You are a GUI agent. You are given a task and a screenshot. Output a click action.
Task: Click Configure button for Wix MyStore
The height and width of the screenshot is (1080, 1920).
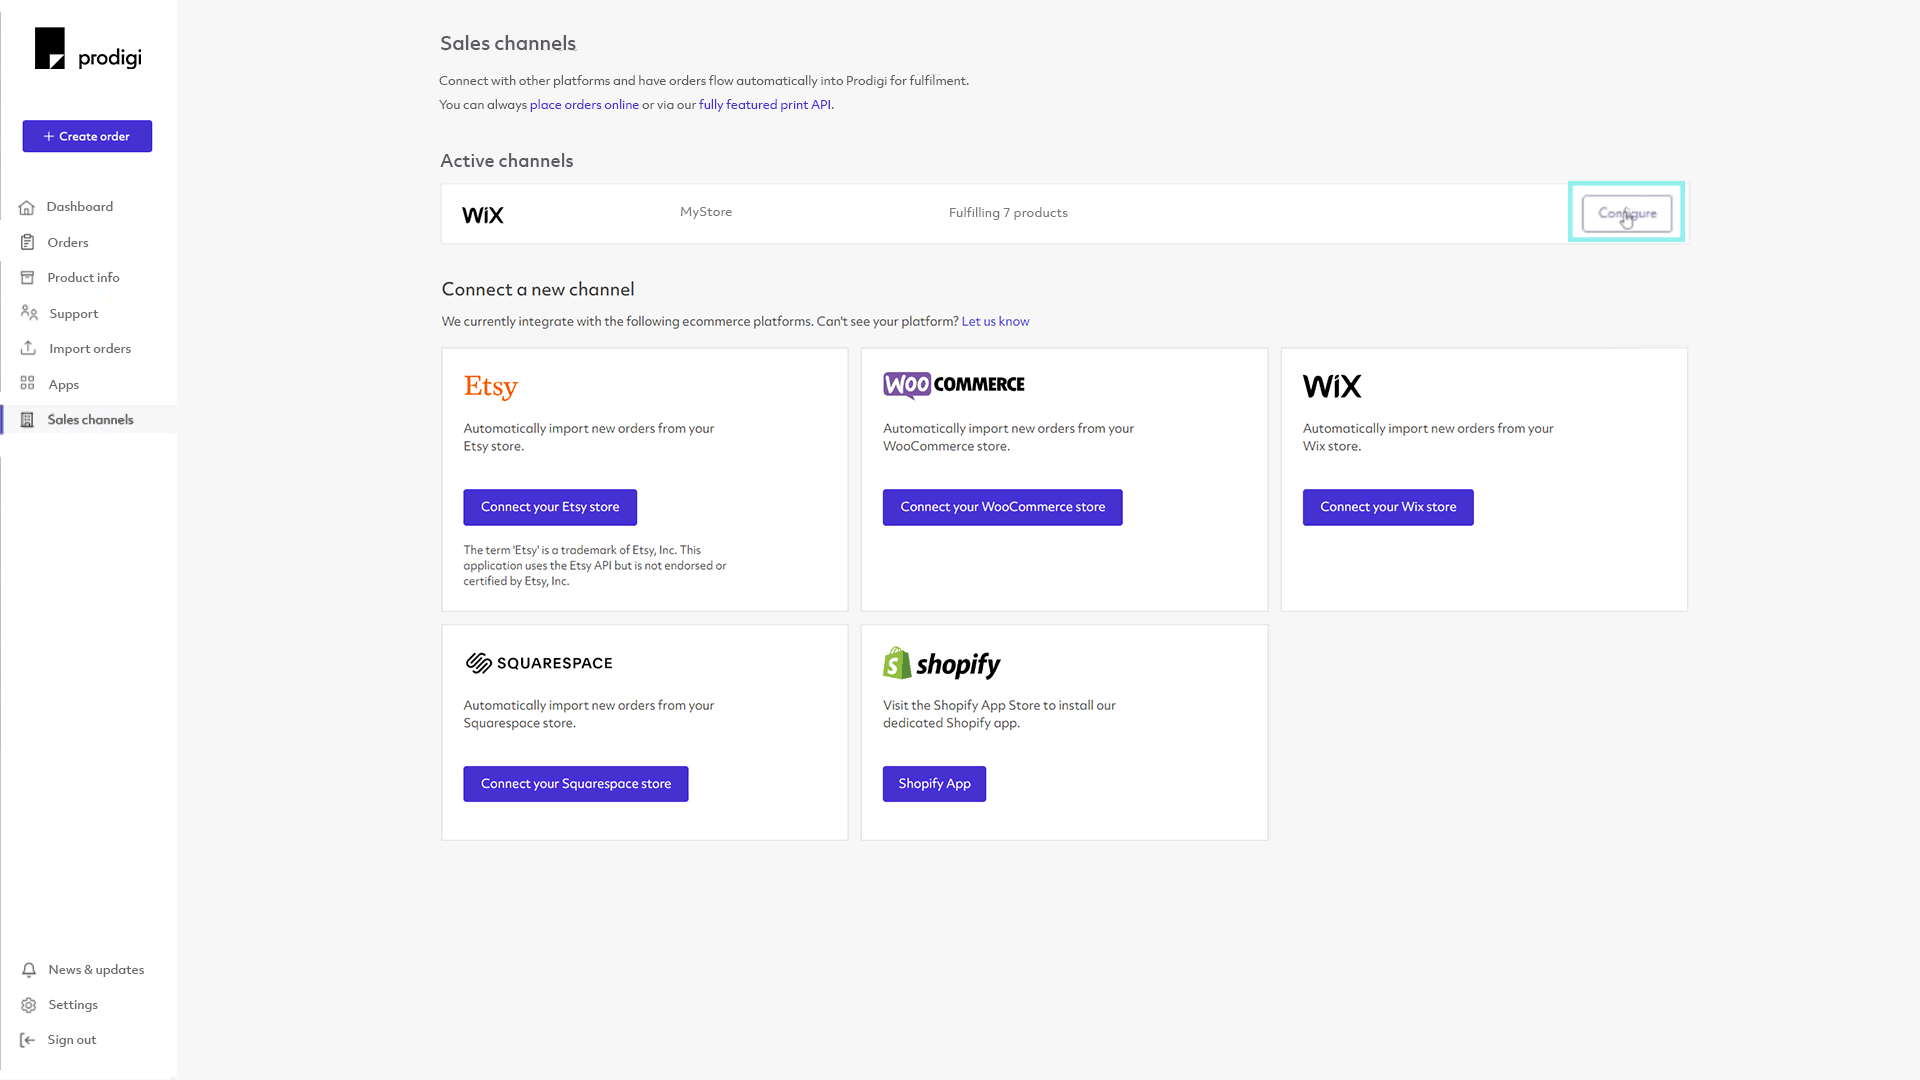point(1627,214)
